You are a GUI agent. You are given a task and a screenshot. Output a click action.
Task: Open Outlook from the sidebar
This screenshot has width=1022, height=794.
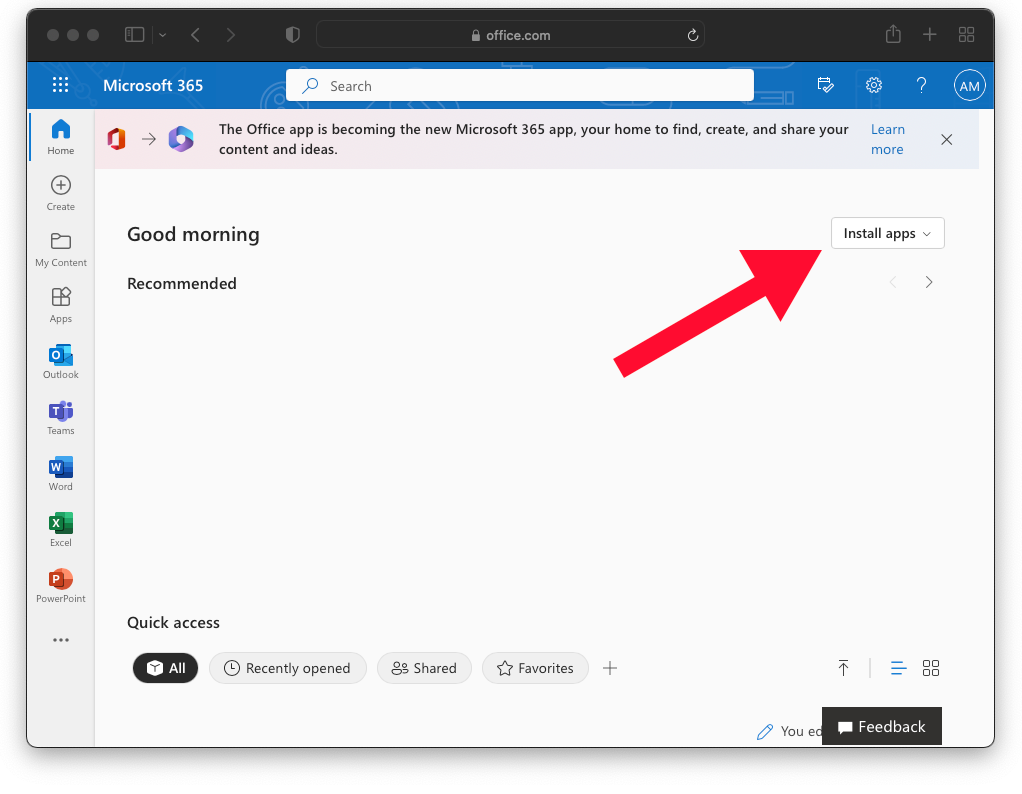coord(61,361)
